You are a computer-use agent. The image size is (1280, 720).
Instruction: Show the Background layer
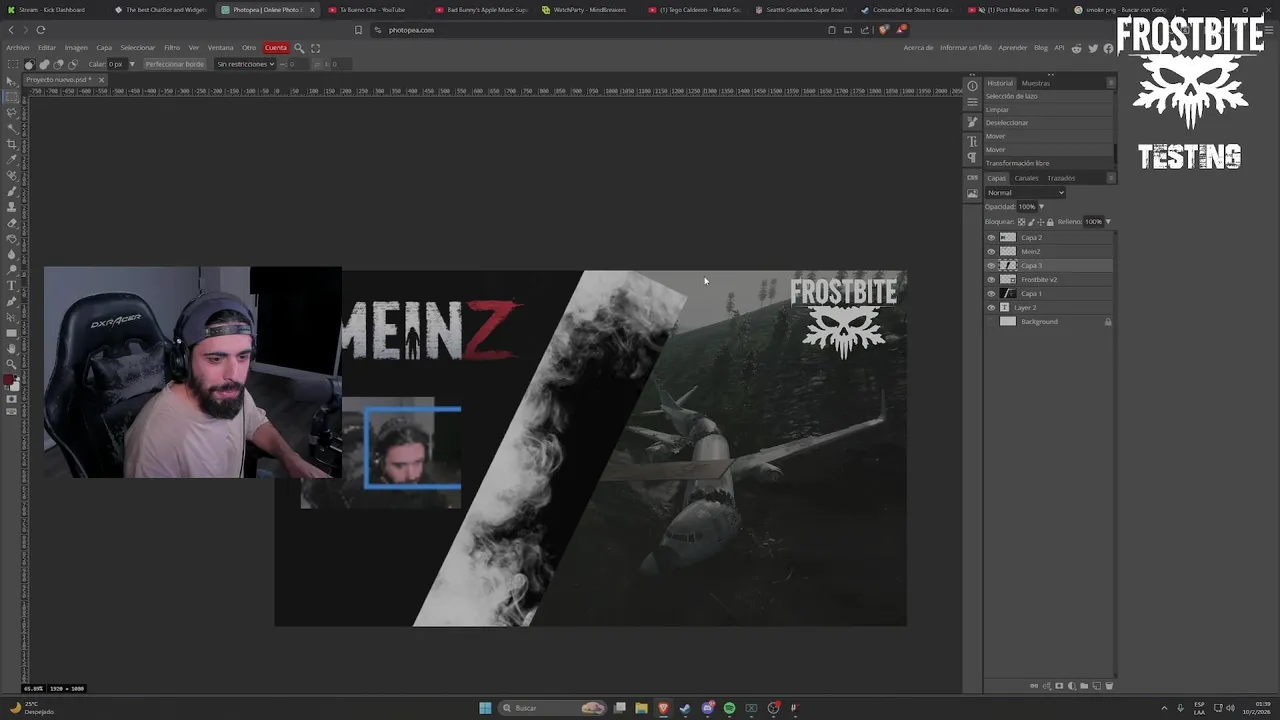pos(991,321)
